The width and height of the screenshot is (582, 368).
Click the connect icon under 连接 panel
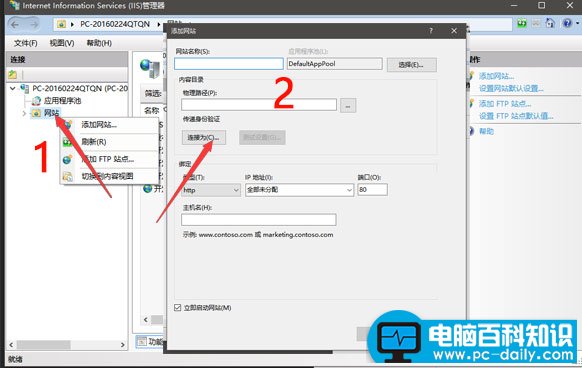click(x=13, y=74)
